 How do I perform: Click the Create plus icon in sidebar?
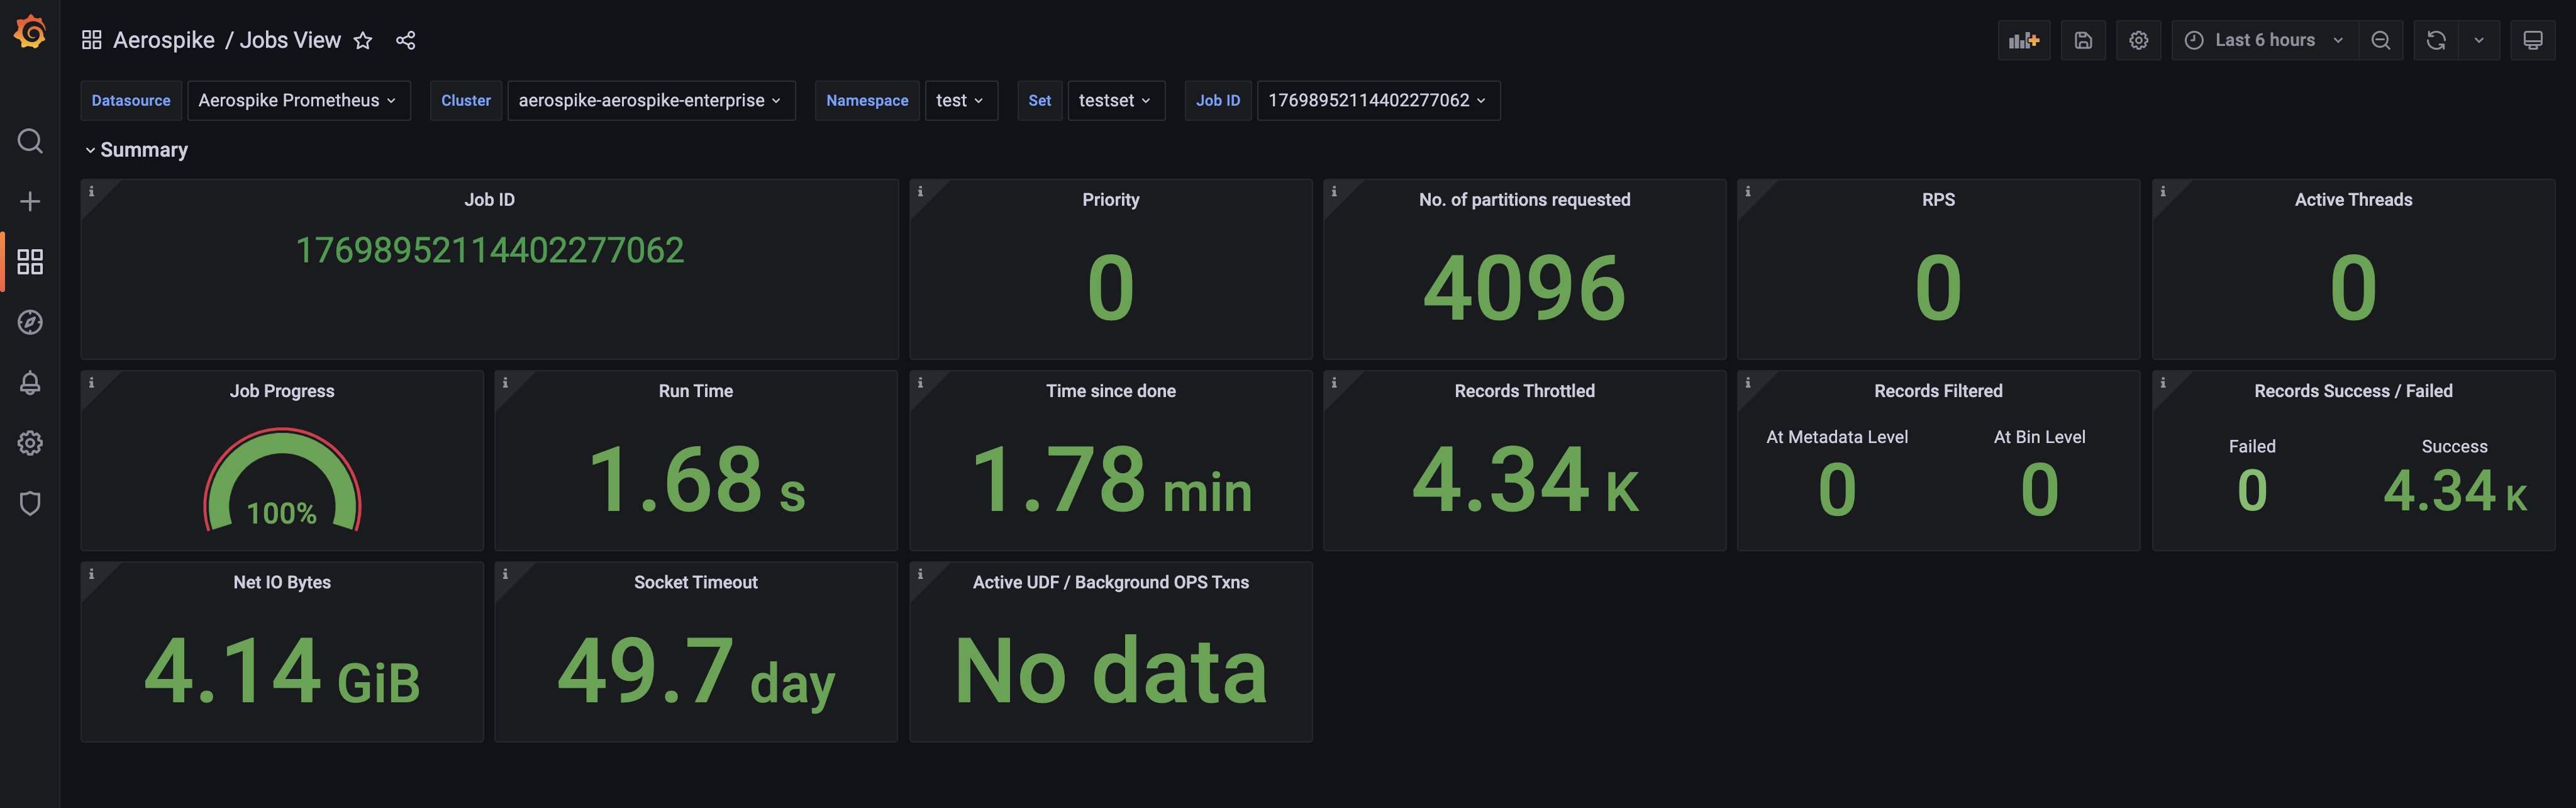(x=30, y=201)
